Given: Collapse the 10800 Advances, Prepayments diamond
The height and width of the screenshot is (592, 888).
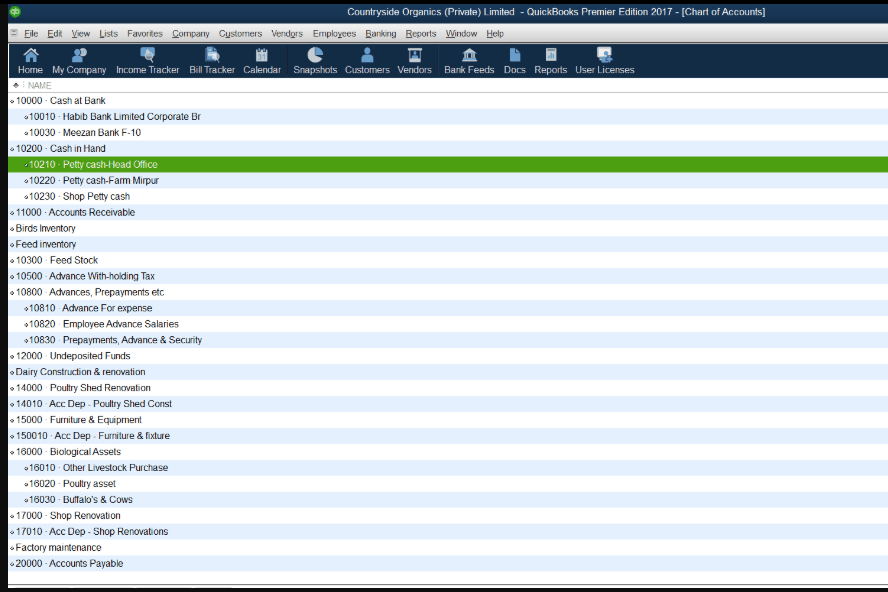Looking at the screenshot, I should click(12, 293).
